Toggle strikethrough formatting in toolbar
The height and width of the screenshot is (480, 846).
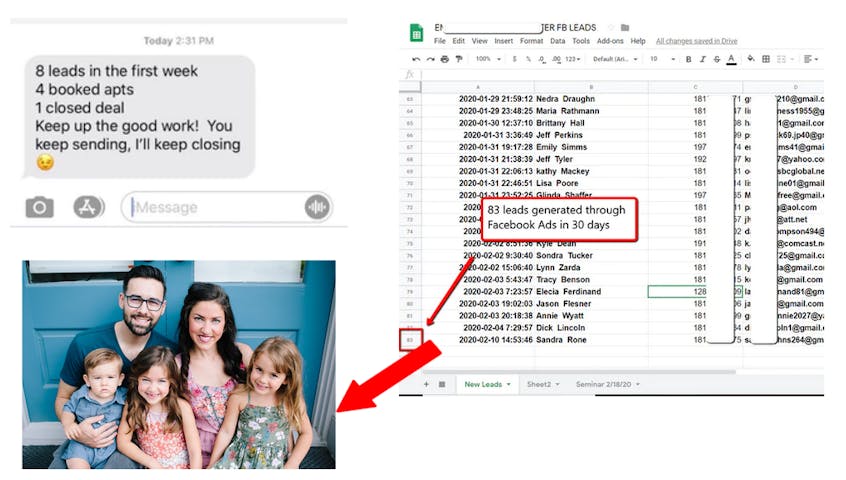pyautogui.click(x=716, y=60)
